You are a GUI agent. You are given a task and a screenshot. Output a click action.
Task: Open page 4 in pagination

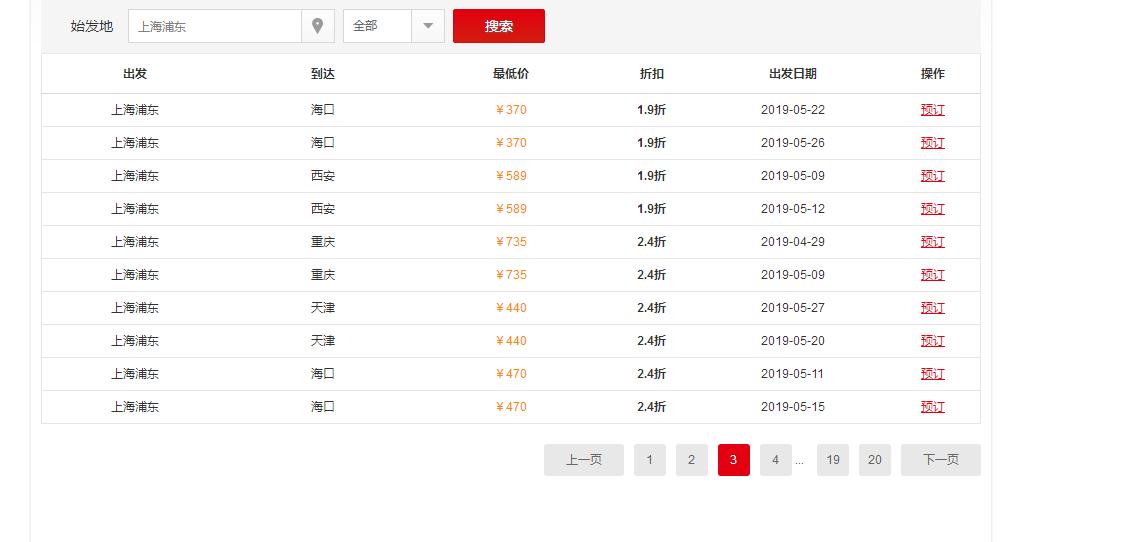[776, 460]
